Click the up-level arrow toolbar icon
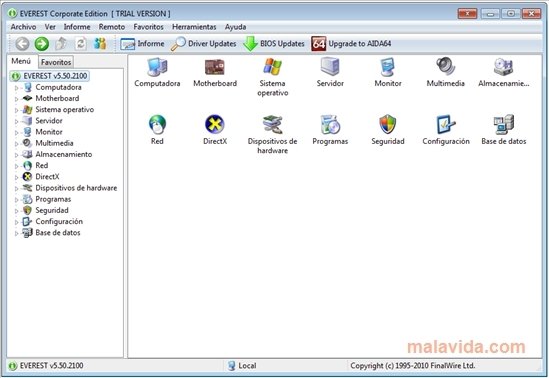The height and width of the screenshot is (378, 549). pos(61,44)
